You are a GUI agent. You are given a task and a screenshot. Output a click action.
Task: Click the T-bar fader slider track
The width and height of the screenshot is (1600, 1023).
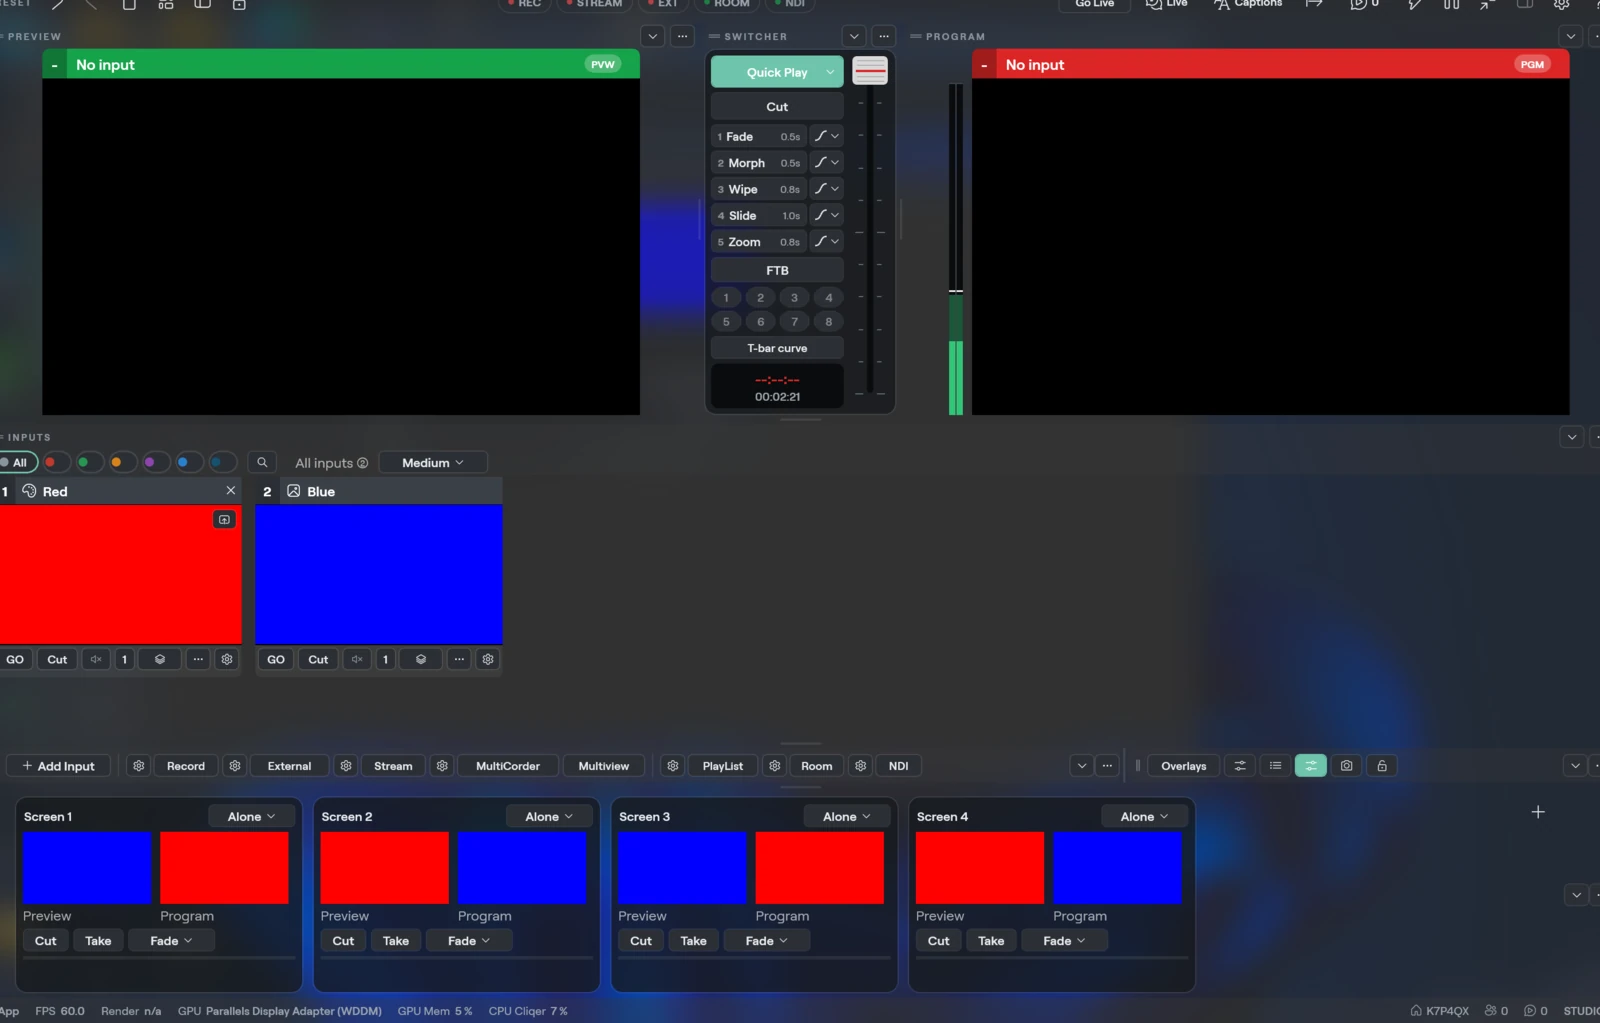[x=870, y=240]
